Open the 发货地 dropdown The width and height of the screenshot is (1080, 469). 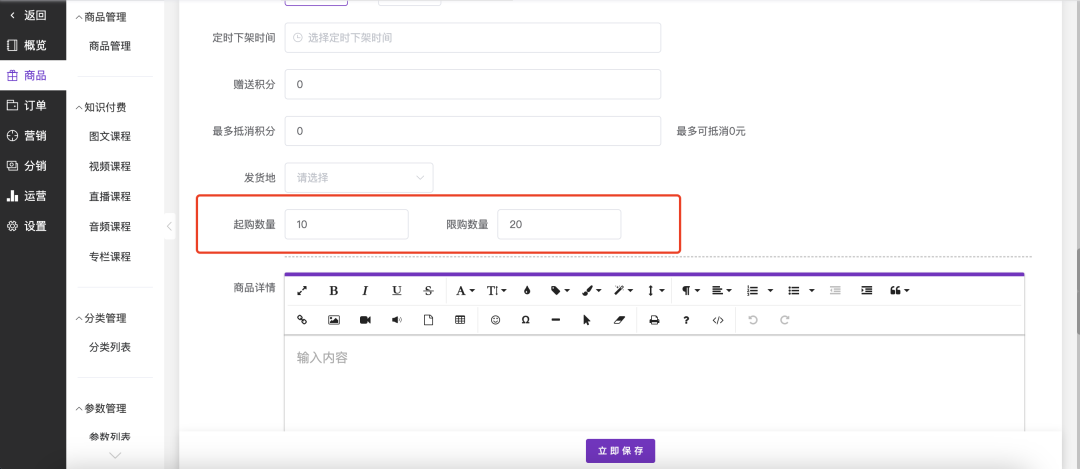coord(359,178)
